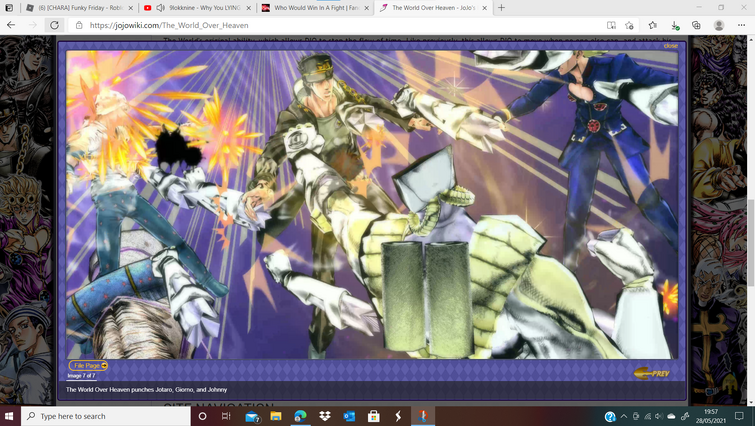
Task: Click the image caption about Jotaro, Giorno, Johnny
Action: coord(146,389)
